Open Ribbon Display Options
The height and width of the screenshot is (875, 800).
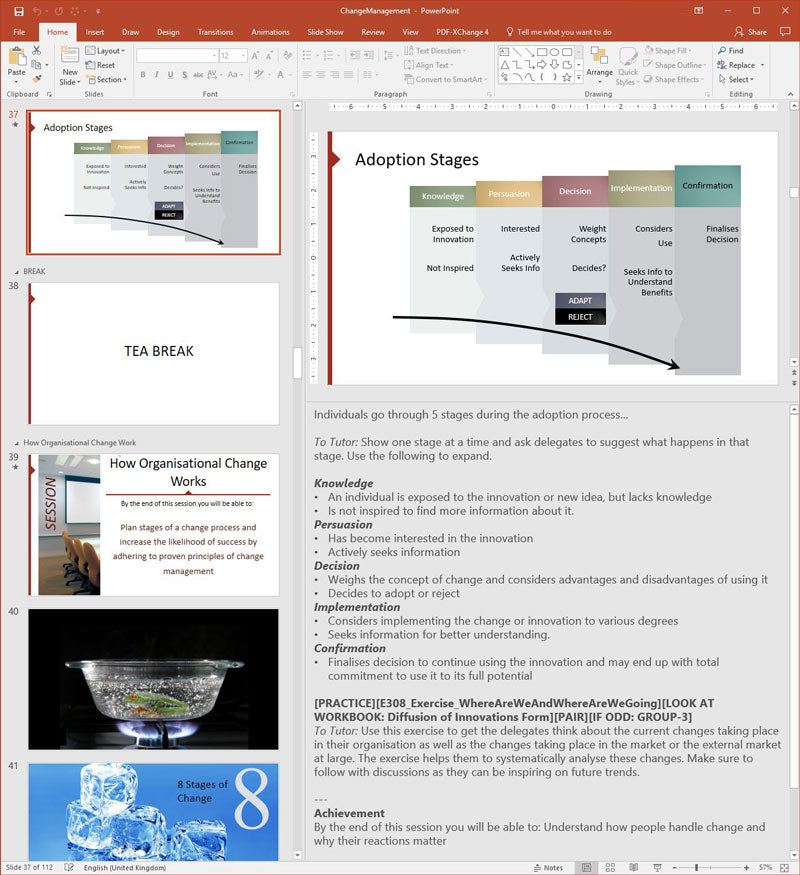click(698, 11)
